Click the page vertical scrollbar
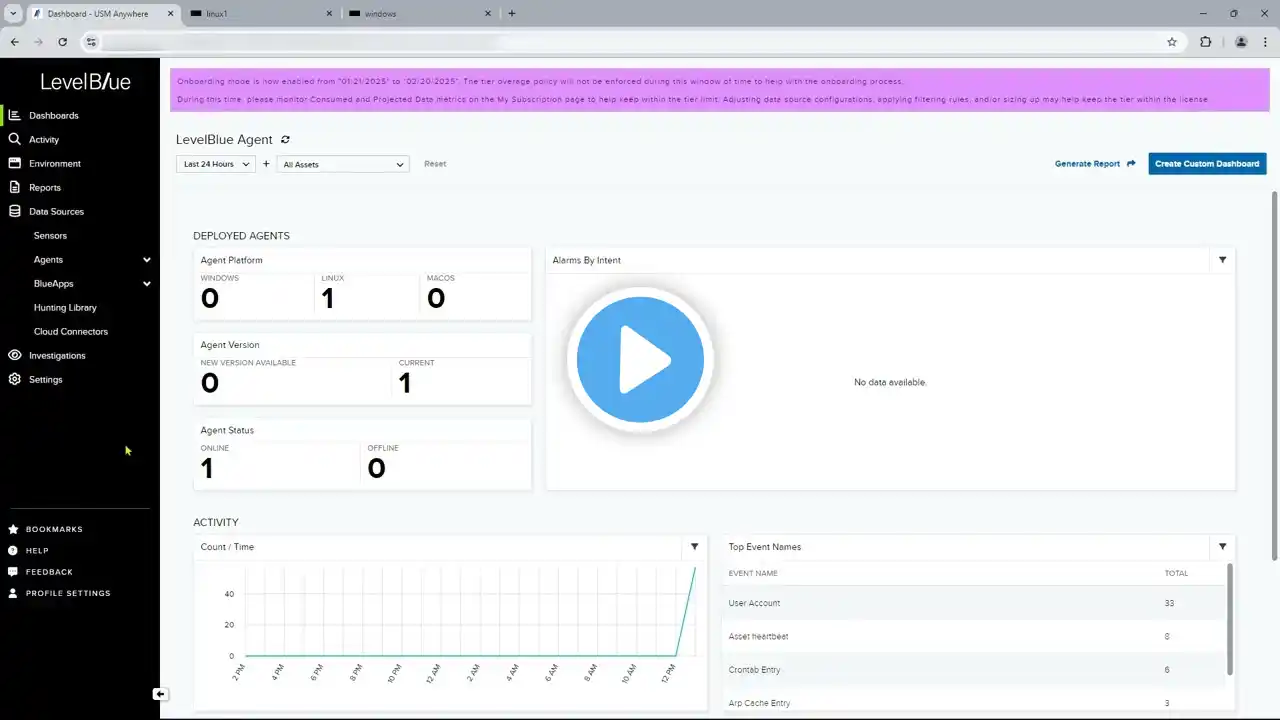 [1274, 375]
